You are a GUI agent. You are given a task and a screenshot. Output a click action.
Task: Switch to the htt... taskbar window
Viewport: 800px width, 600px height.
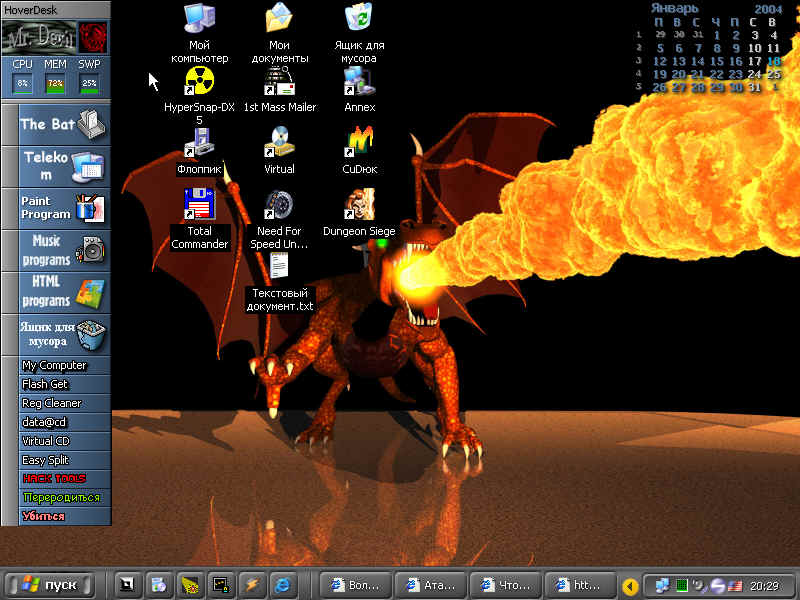point(581,585)
